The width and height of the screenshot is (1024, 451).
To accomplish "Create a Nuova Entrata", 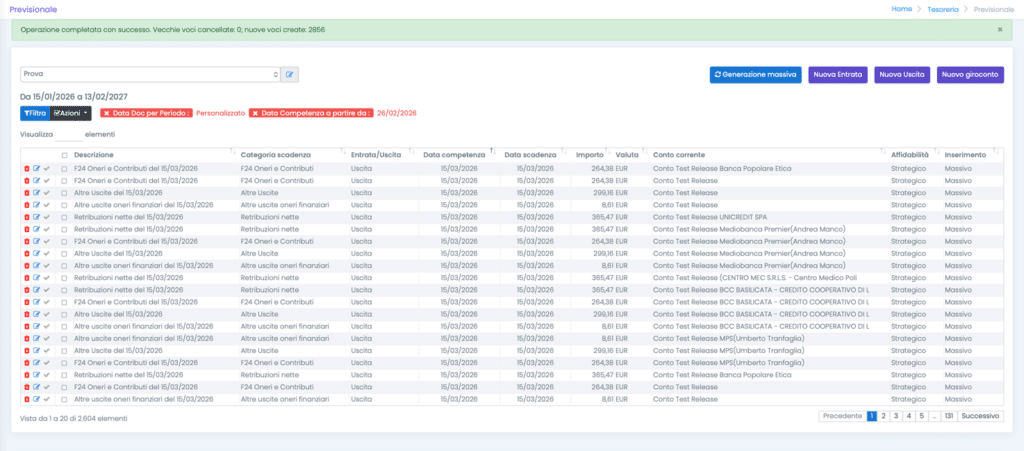I will (x=838, y=74).
